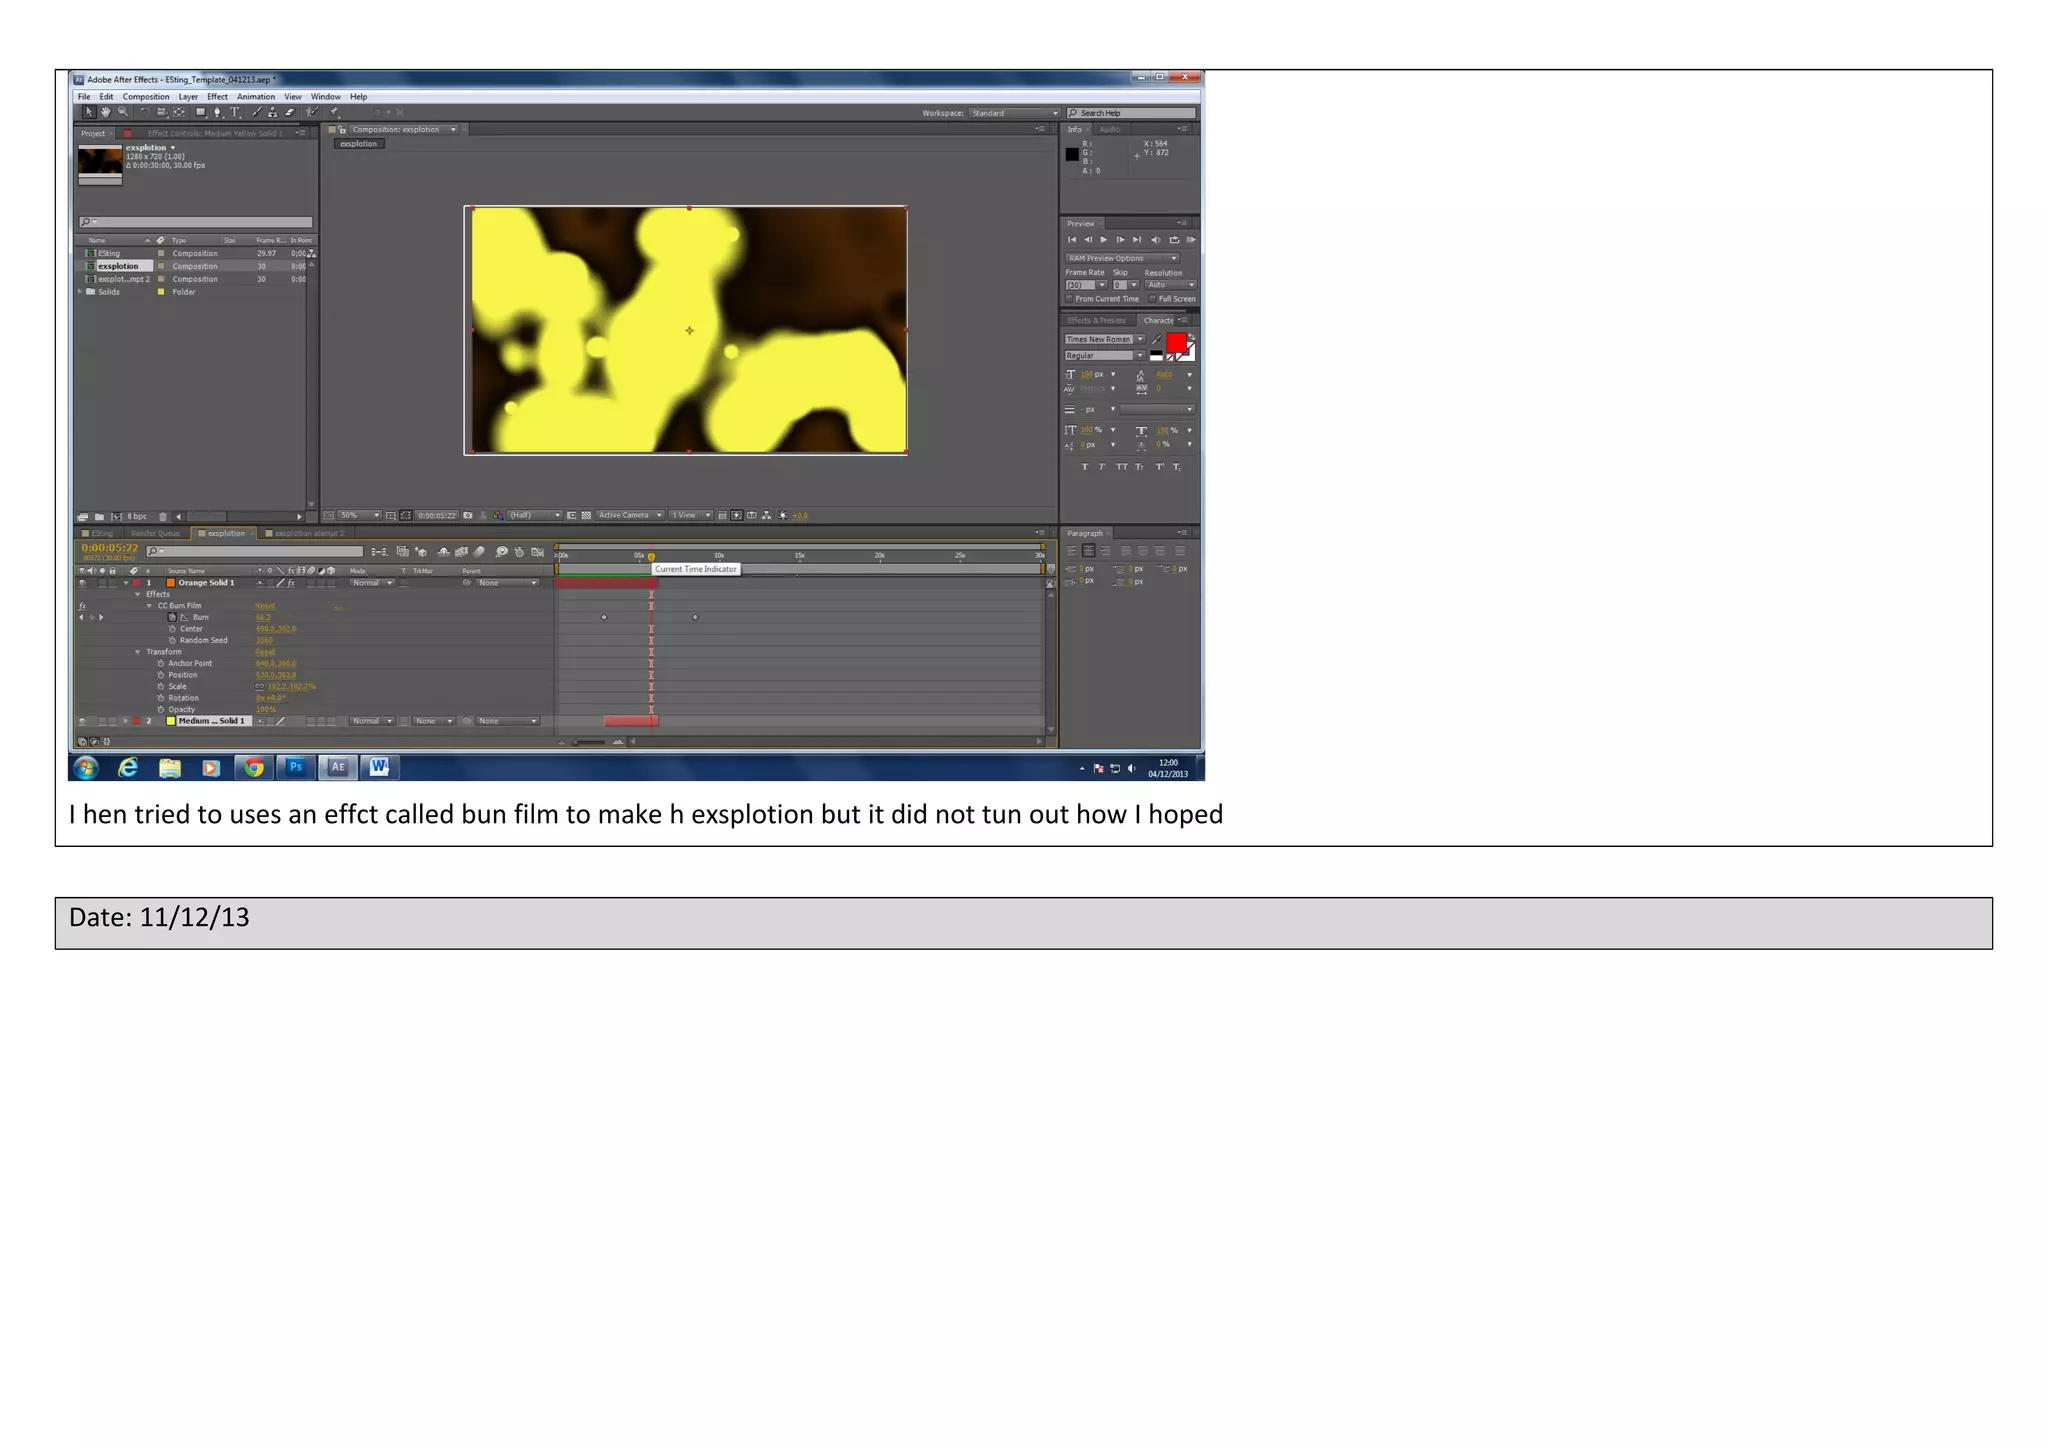Viewport: 2048px width, 1447px height.
Task: Switch to the Audio panel tab
Action: [1110, 130]
